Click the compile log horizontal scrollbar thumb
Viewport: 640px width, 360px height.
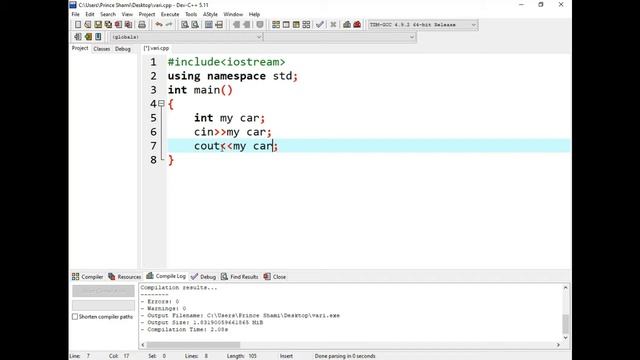tap(193, 345)
